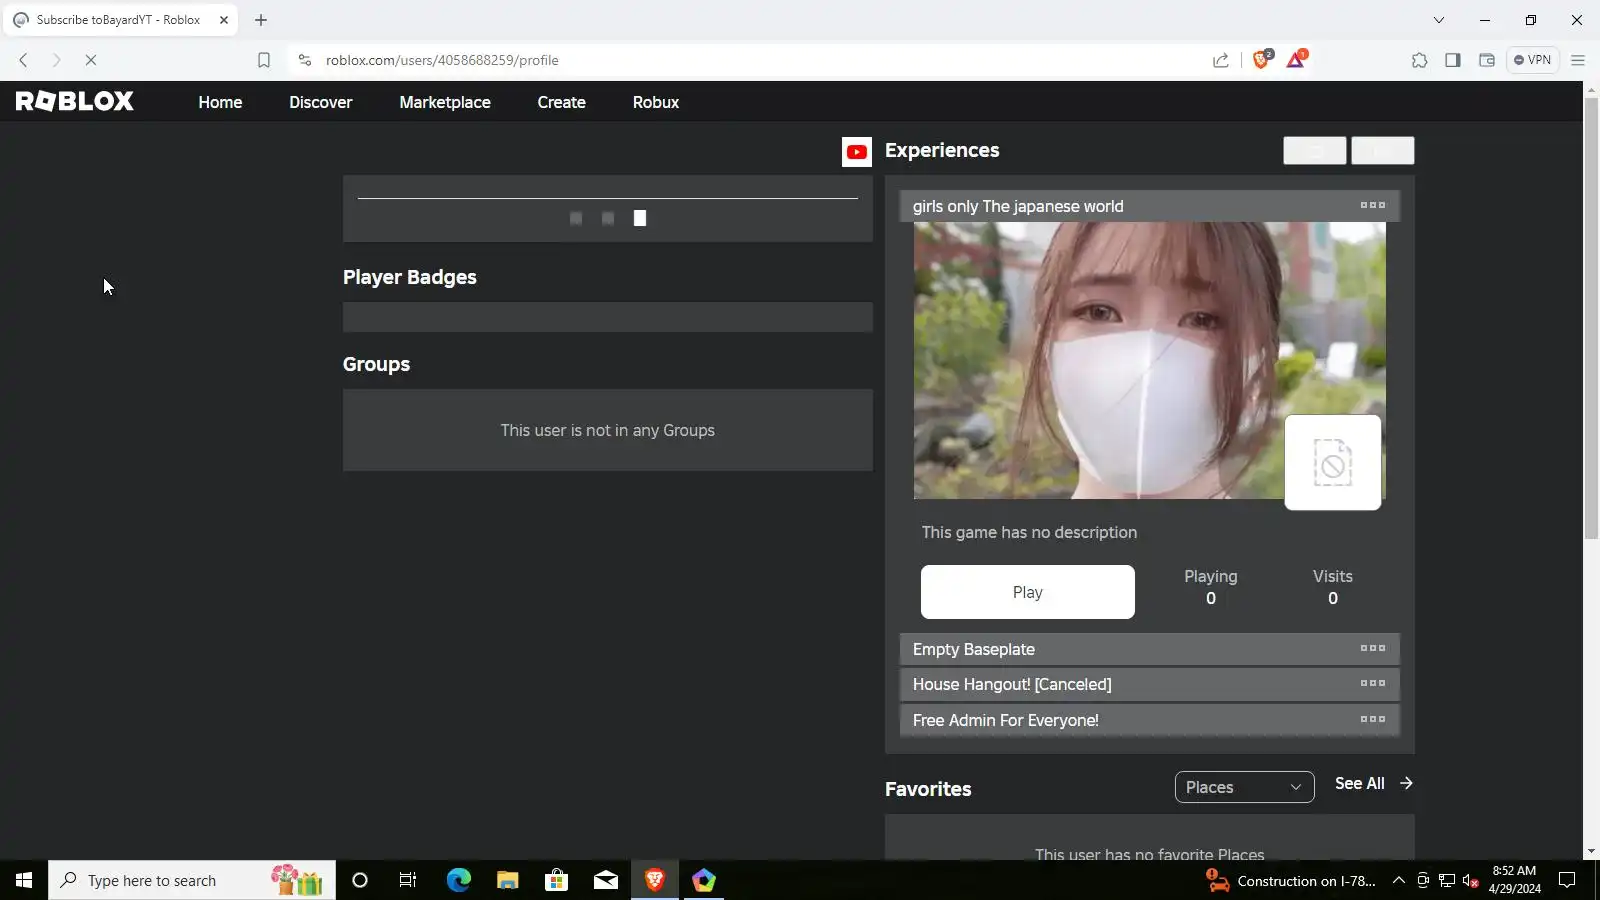Click the Roblox logo

pyautogui.click(x=74, y=101)
